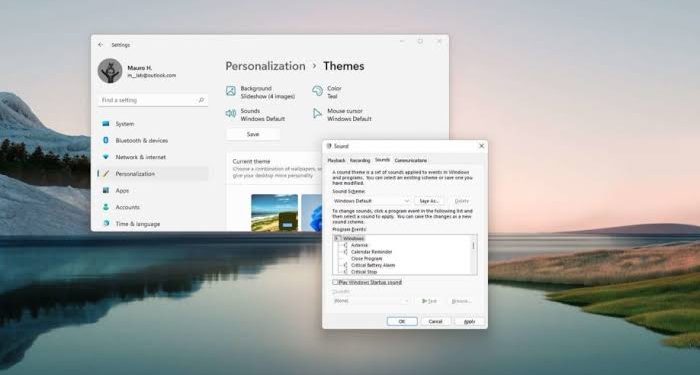The image size is (700, 375).
Task: Click the Network & internet wifi icon
Action: (106, 157)
